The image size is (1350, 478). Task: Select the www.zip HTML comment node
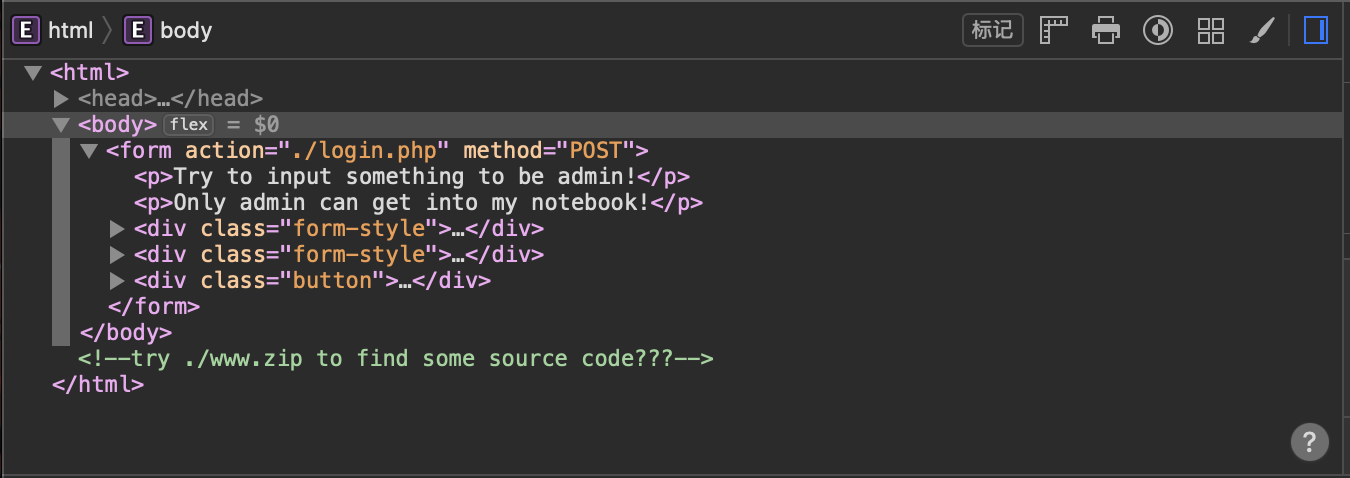395,359
